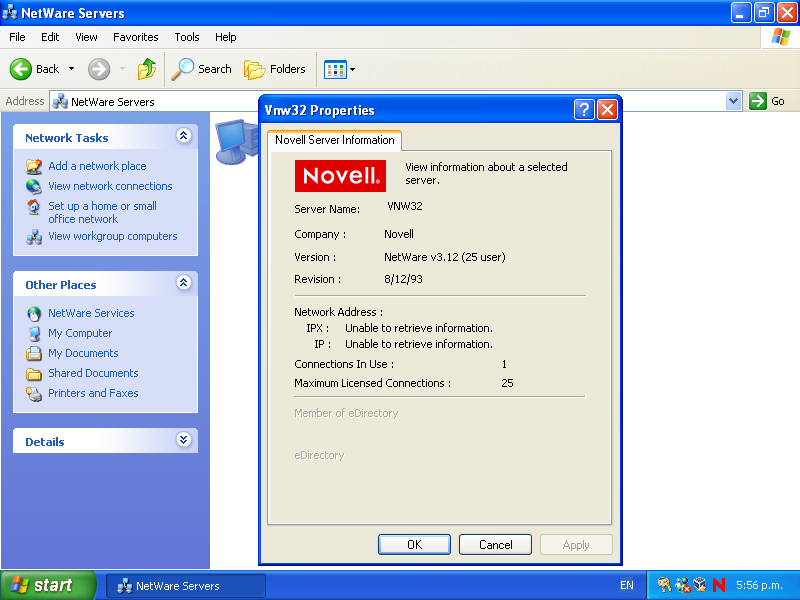Viewport: 800px width, 600px height.
Task: Click the Printers and Faxes icon
Action: (x=34, y=393)
